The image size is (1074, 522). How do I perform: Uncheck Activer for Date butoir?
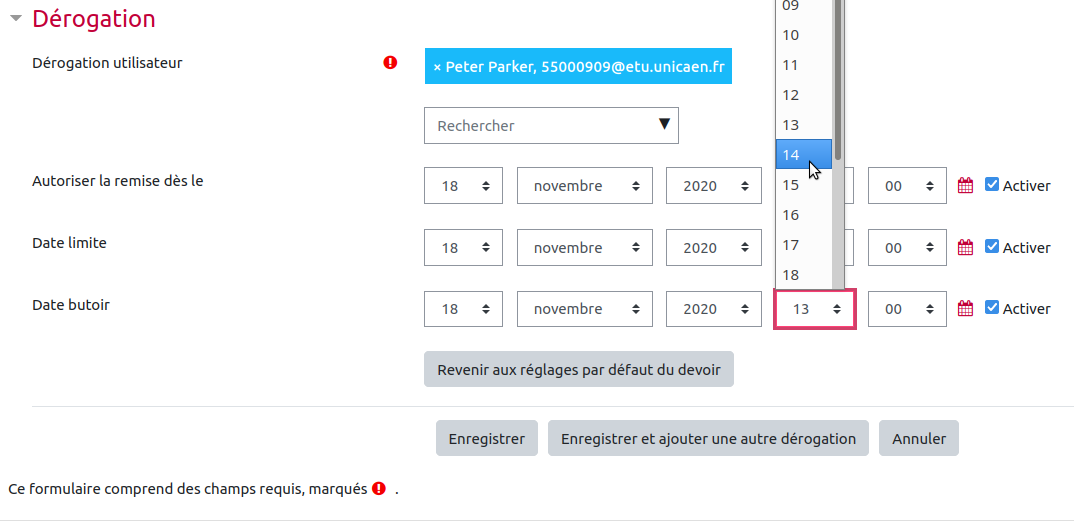(x=992, y=308)
